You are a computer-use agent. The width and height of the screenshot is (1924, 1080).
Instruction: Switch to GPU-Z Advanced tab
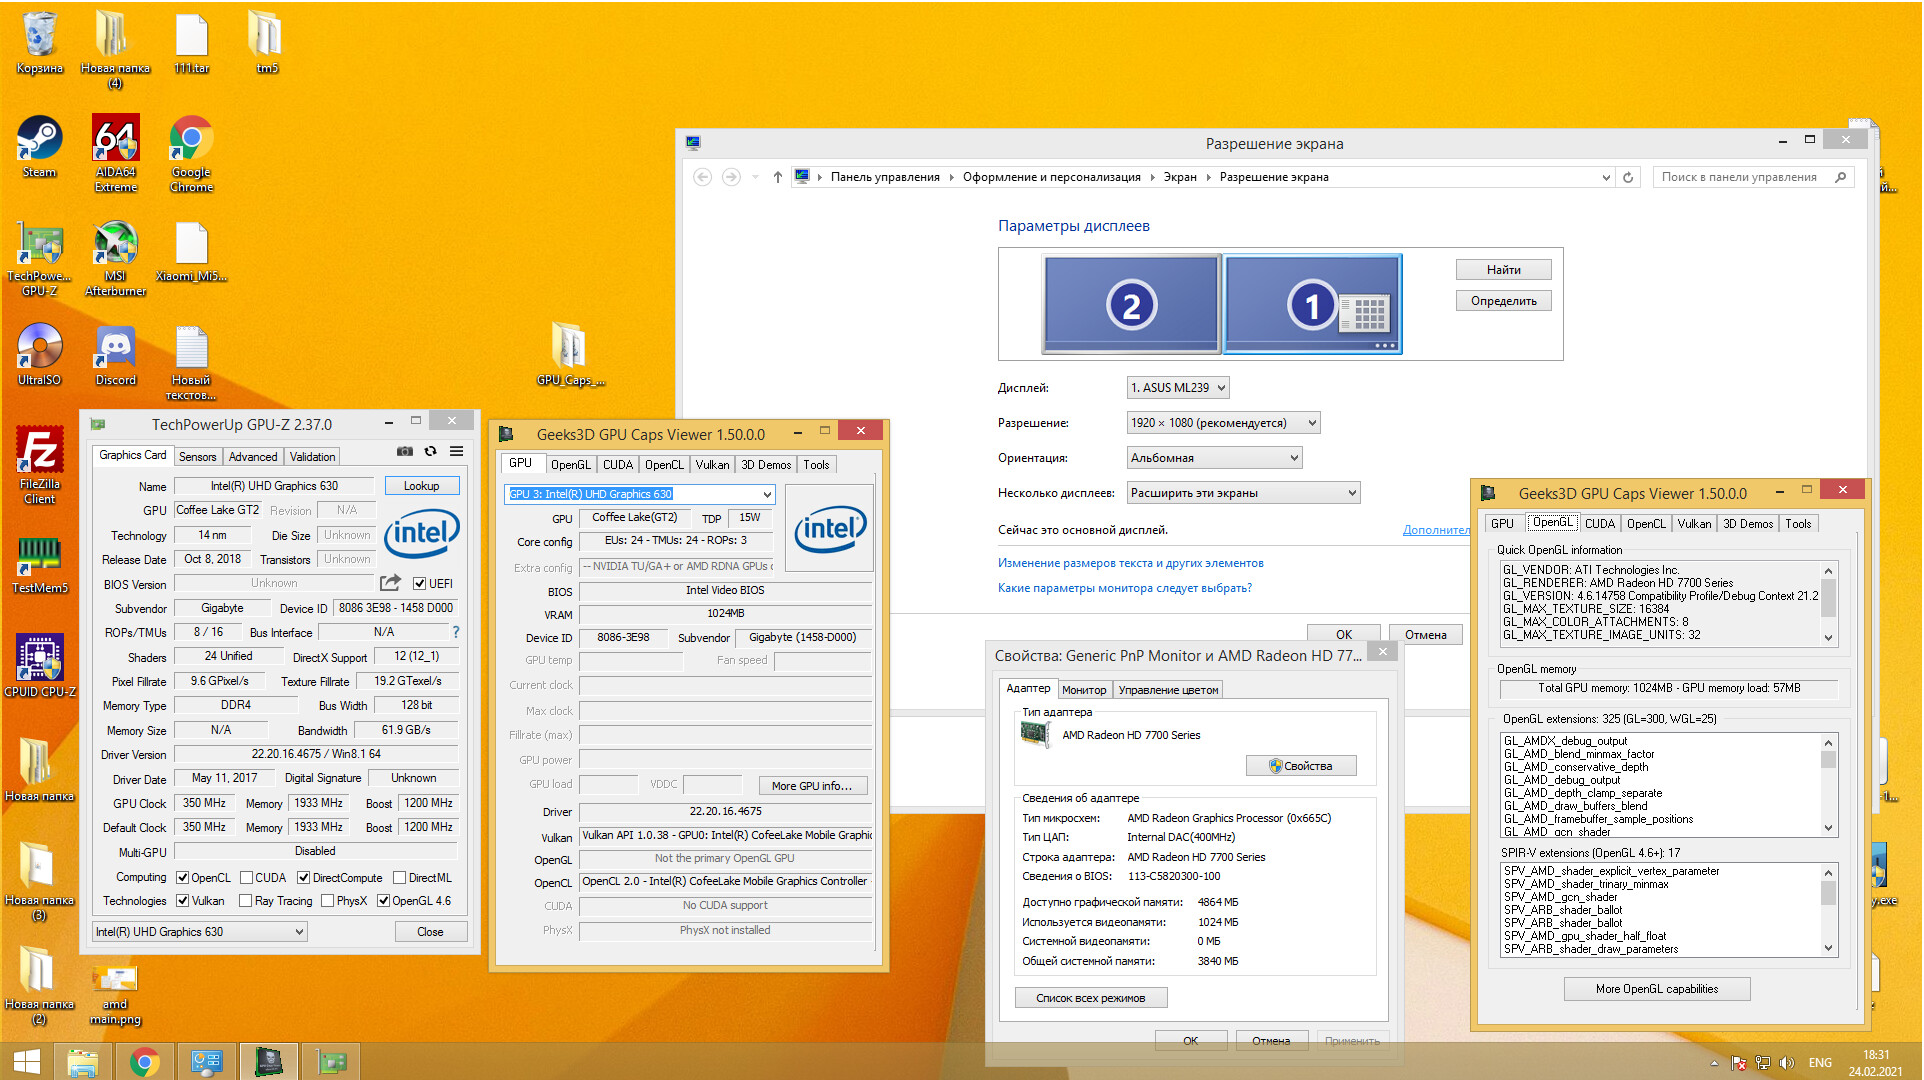pos(253,457)
